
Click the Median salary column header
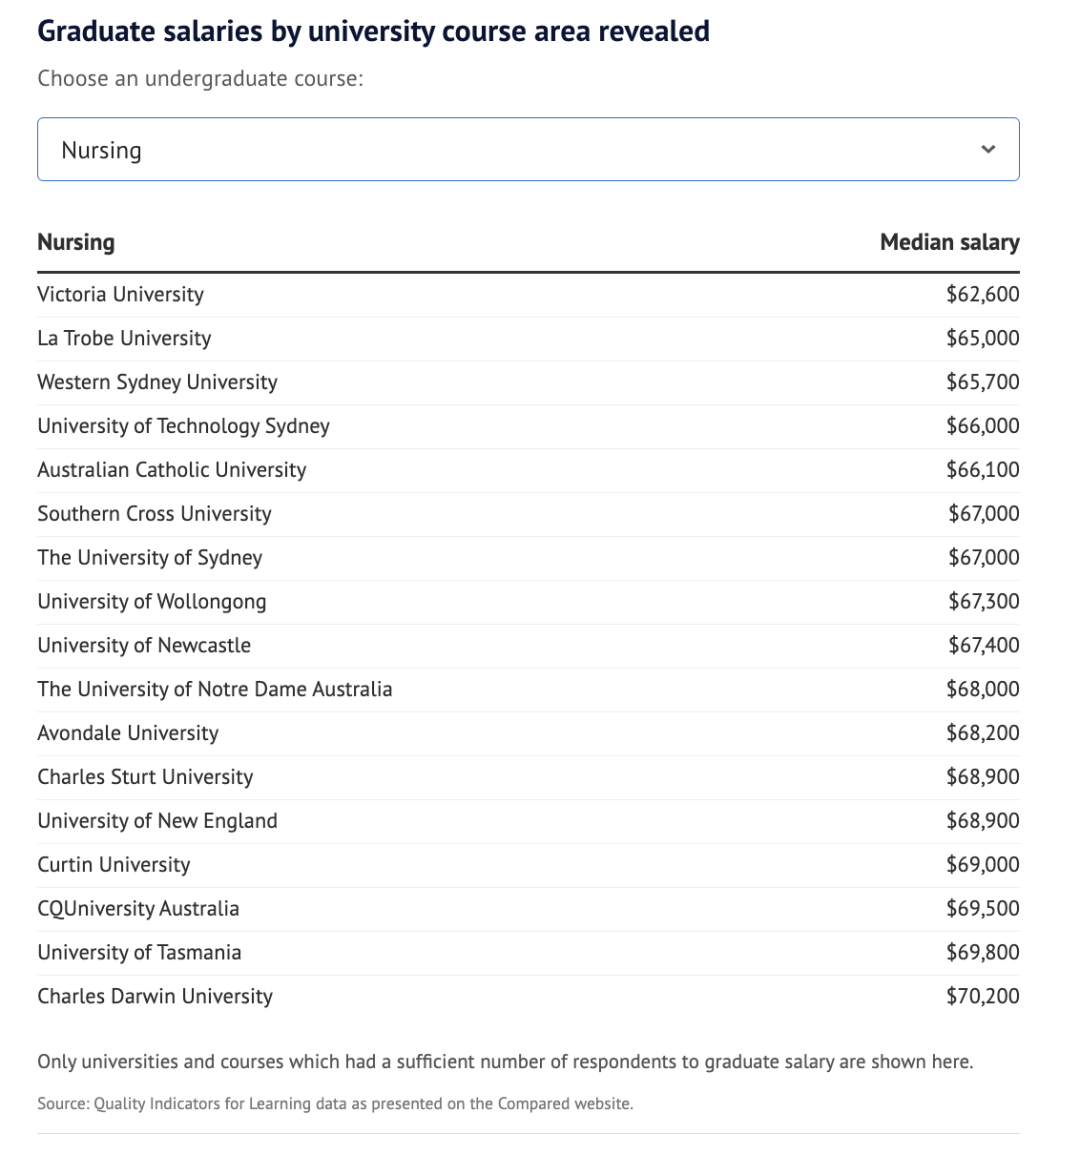pyautogui.click(x=949, y=242)
